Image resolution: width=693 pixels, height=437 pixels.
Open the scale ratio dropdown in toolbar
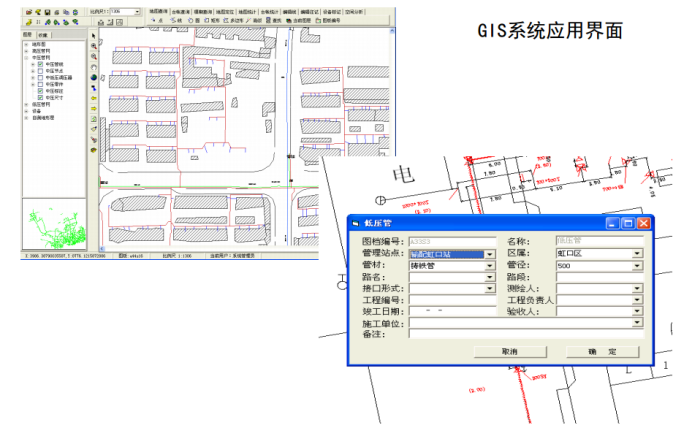coord(139,12)
